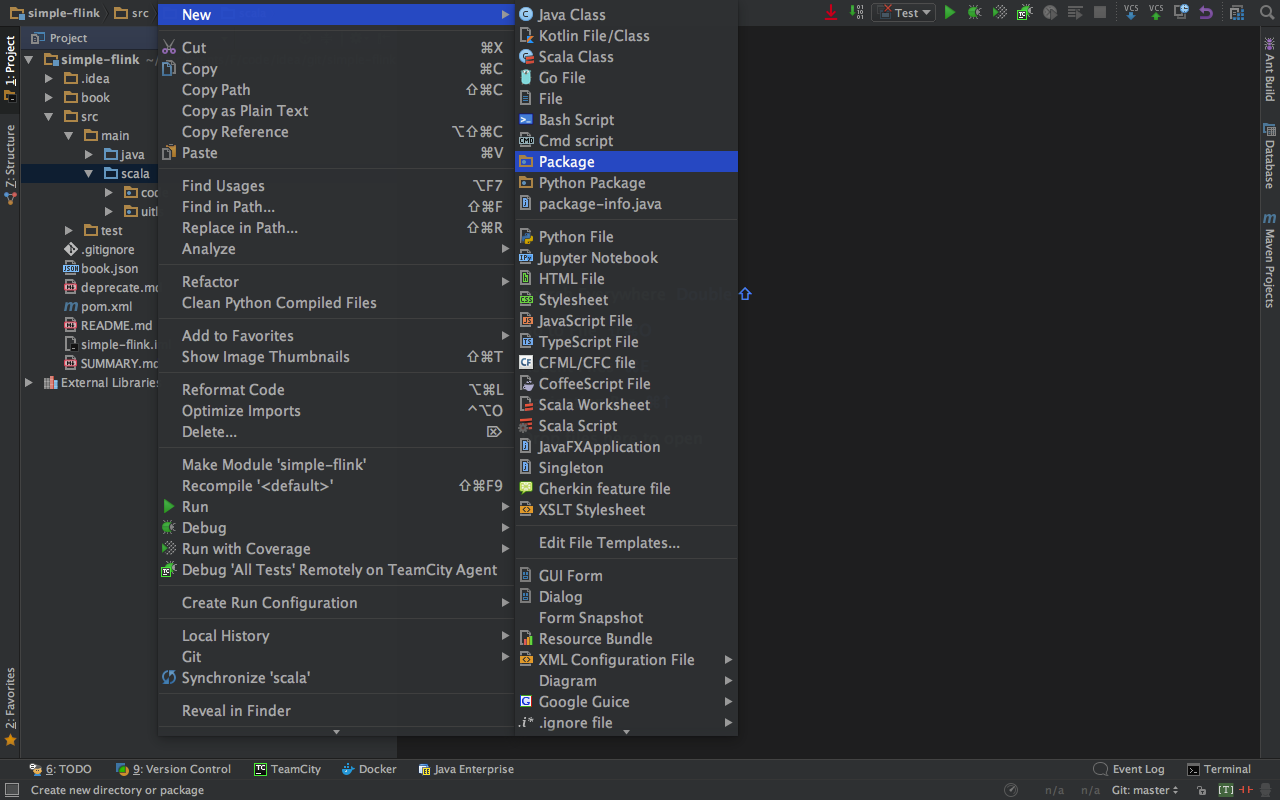Open the Terminal tool window button
The width and height of the screenshot is (1280, 801).
coord(1219,769)
